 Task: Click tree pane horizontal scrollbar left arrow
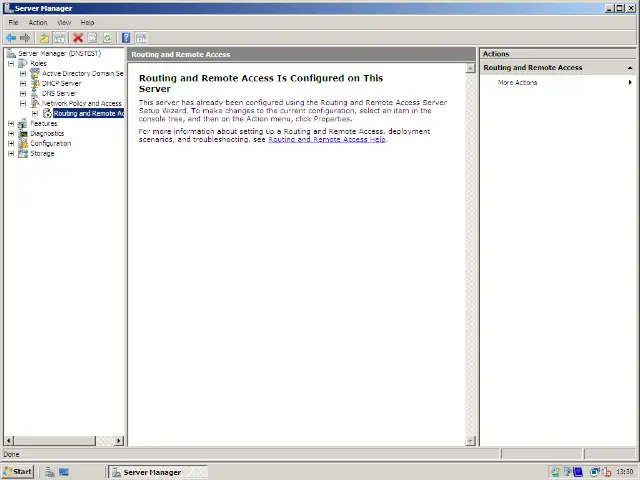(9, 441)
